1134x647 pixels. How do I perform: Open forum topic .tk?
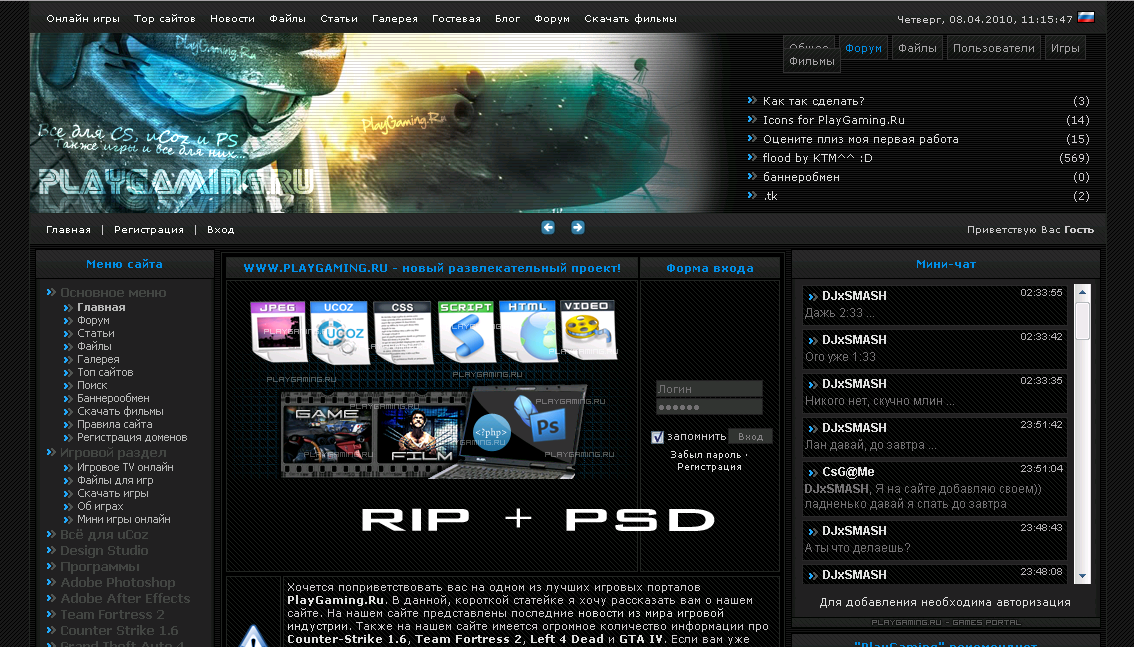coord(770,196)
